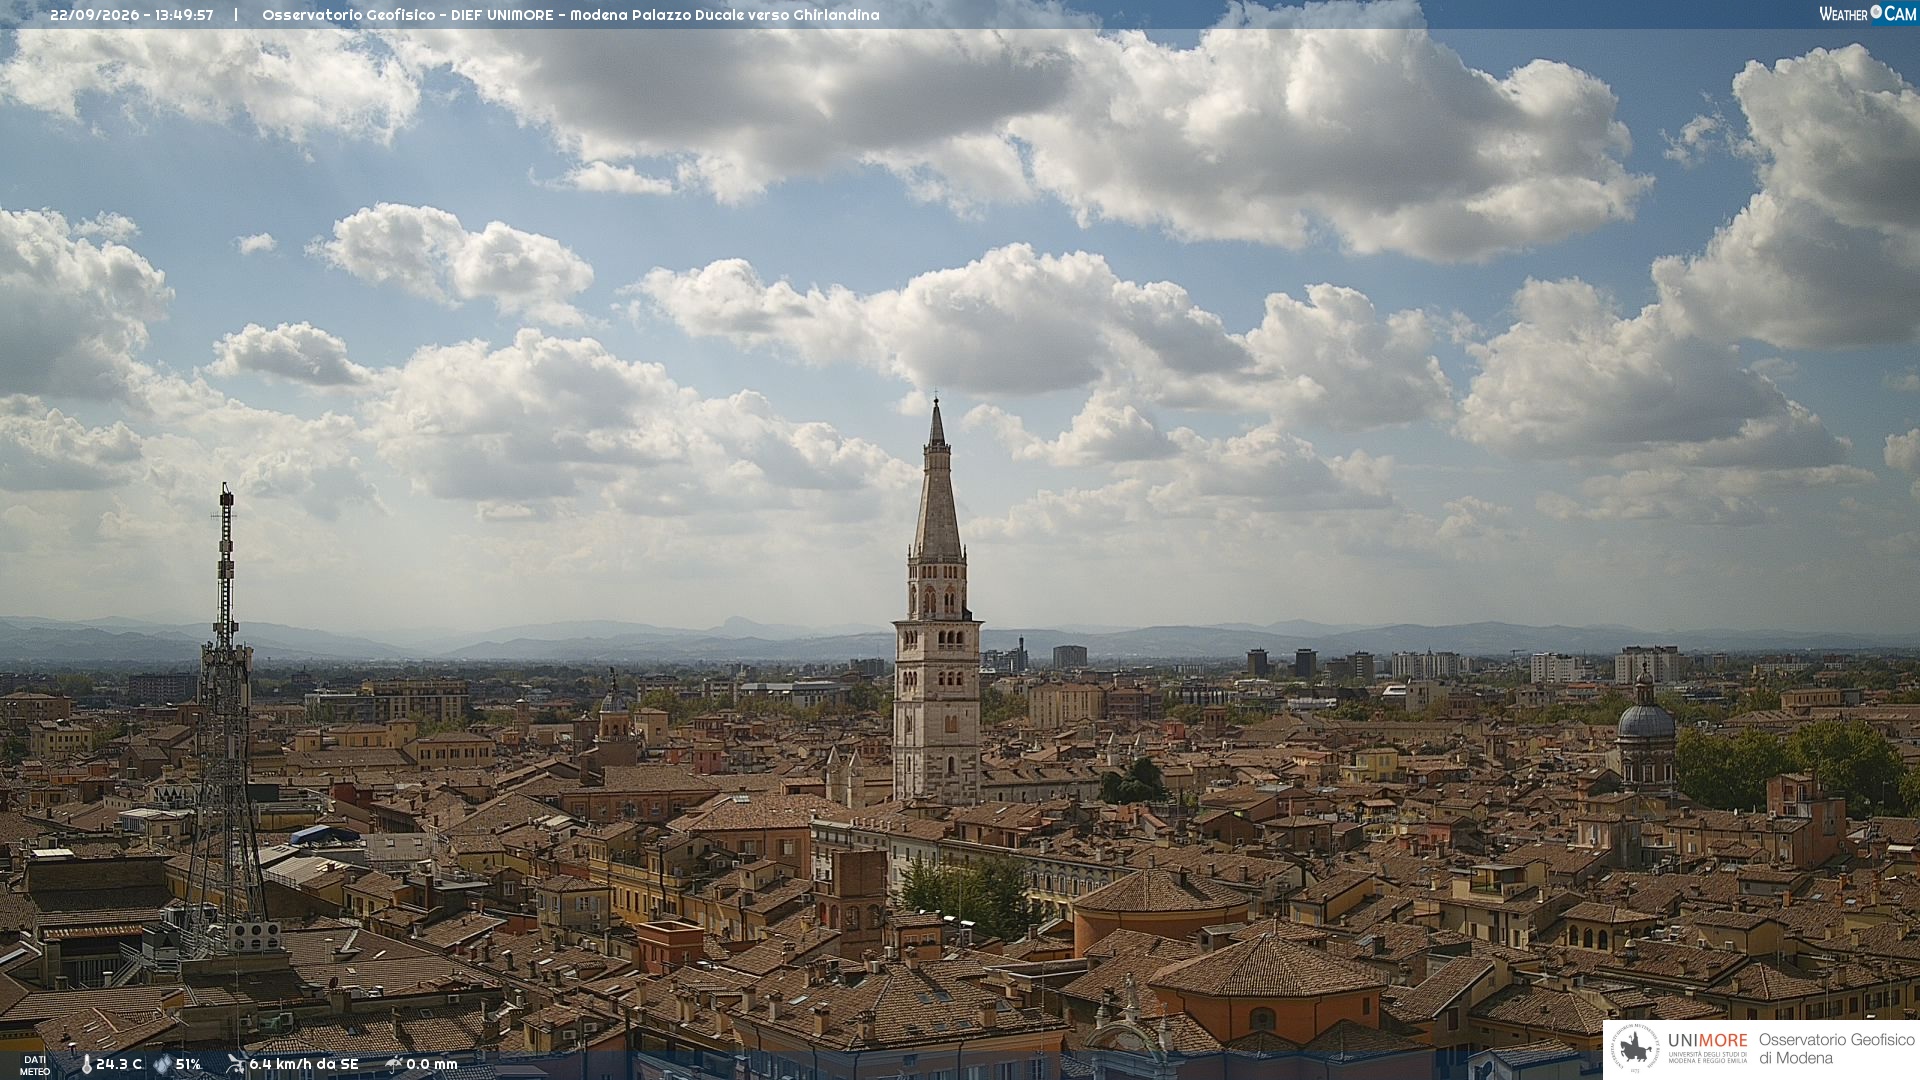Click the wind anemometer icon
The width and height of the screenshot is (1920, 1080).
coord(236,1064)
